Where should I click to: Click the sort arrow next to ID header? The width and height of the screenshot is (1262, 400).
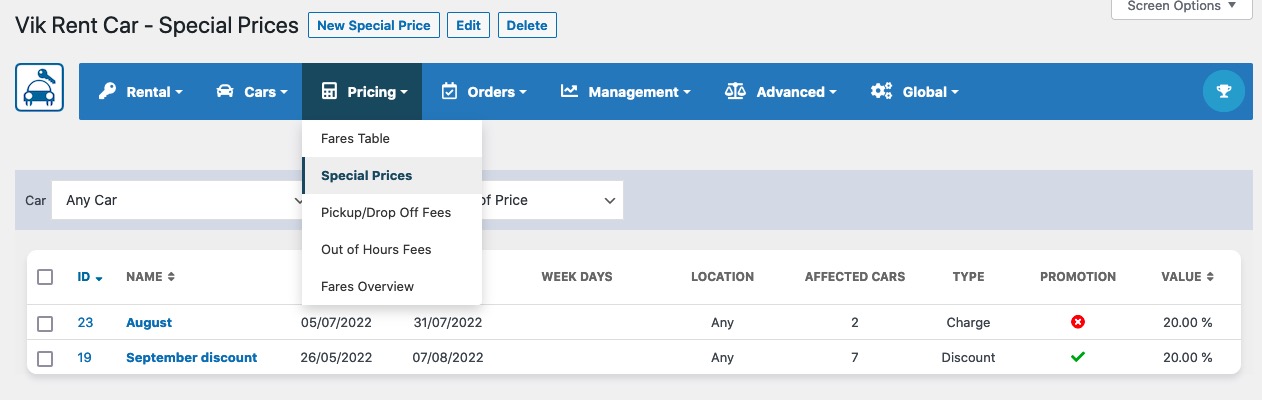pos(99,278)
